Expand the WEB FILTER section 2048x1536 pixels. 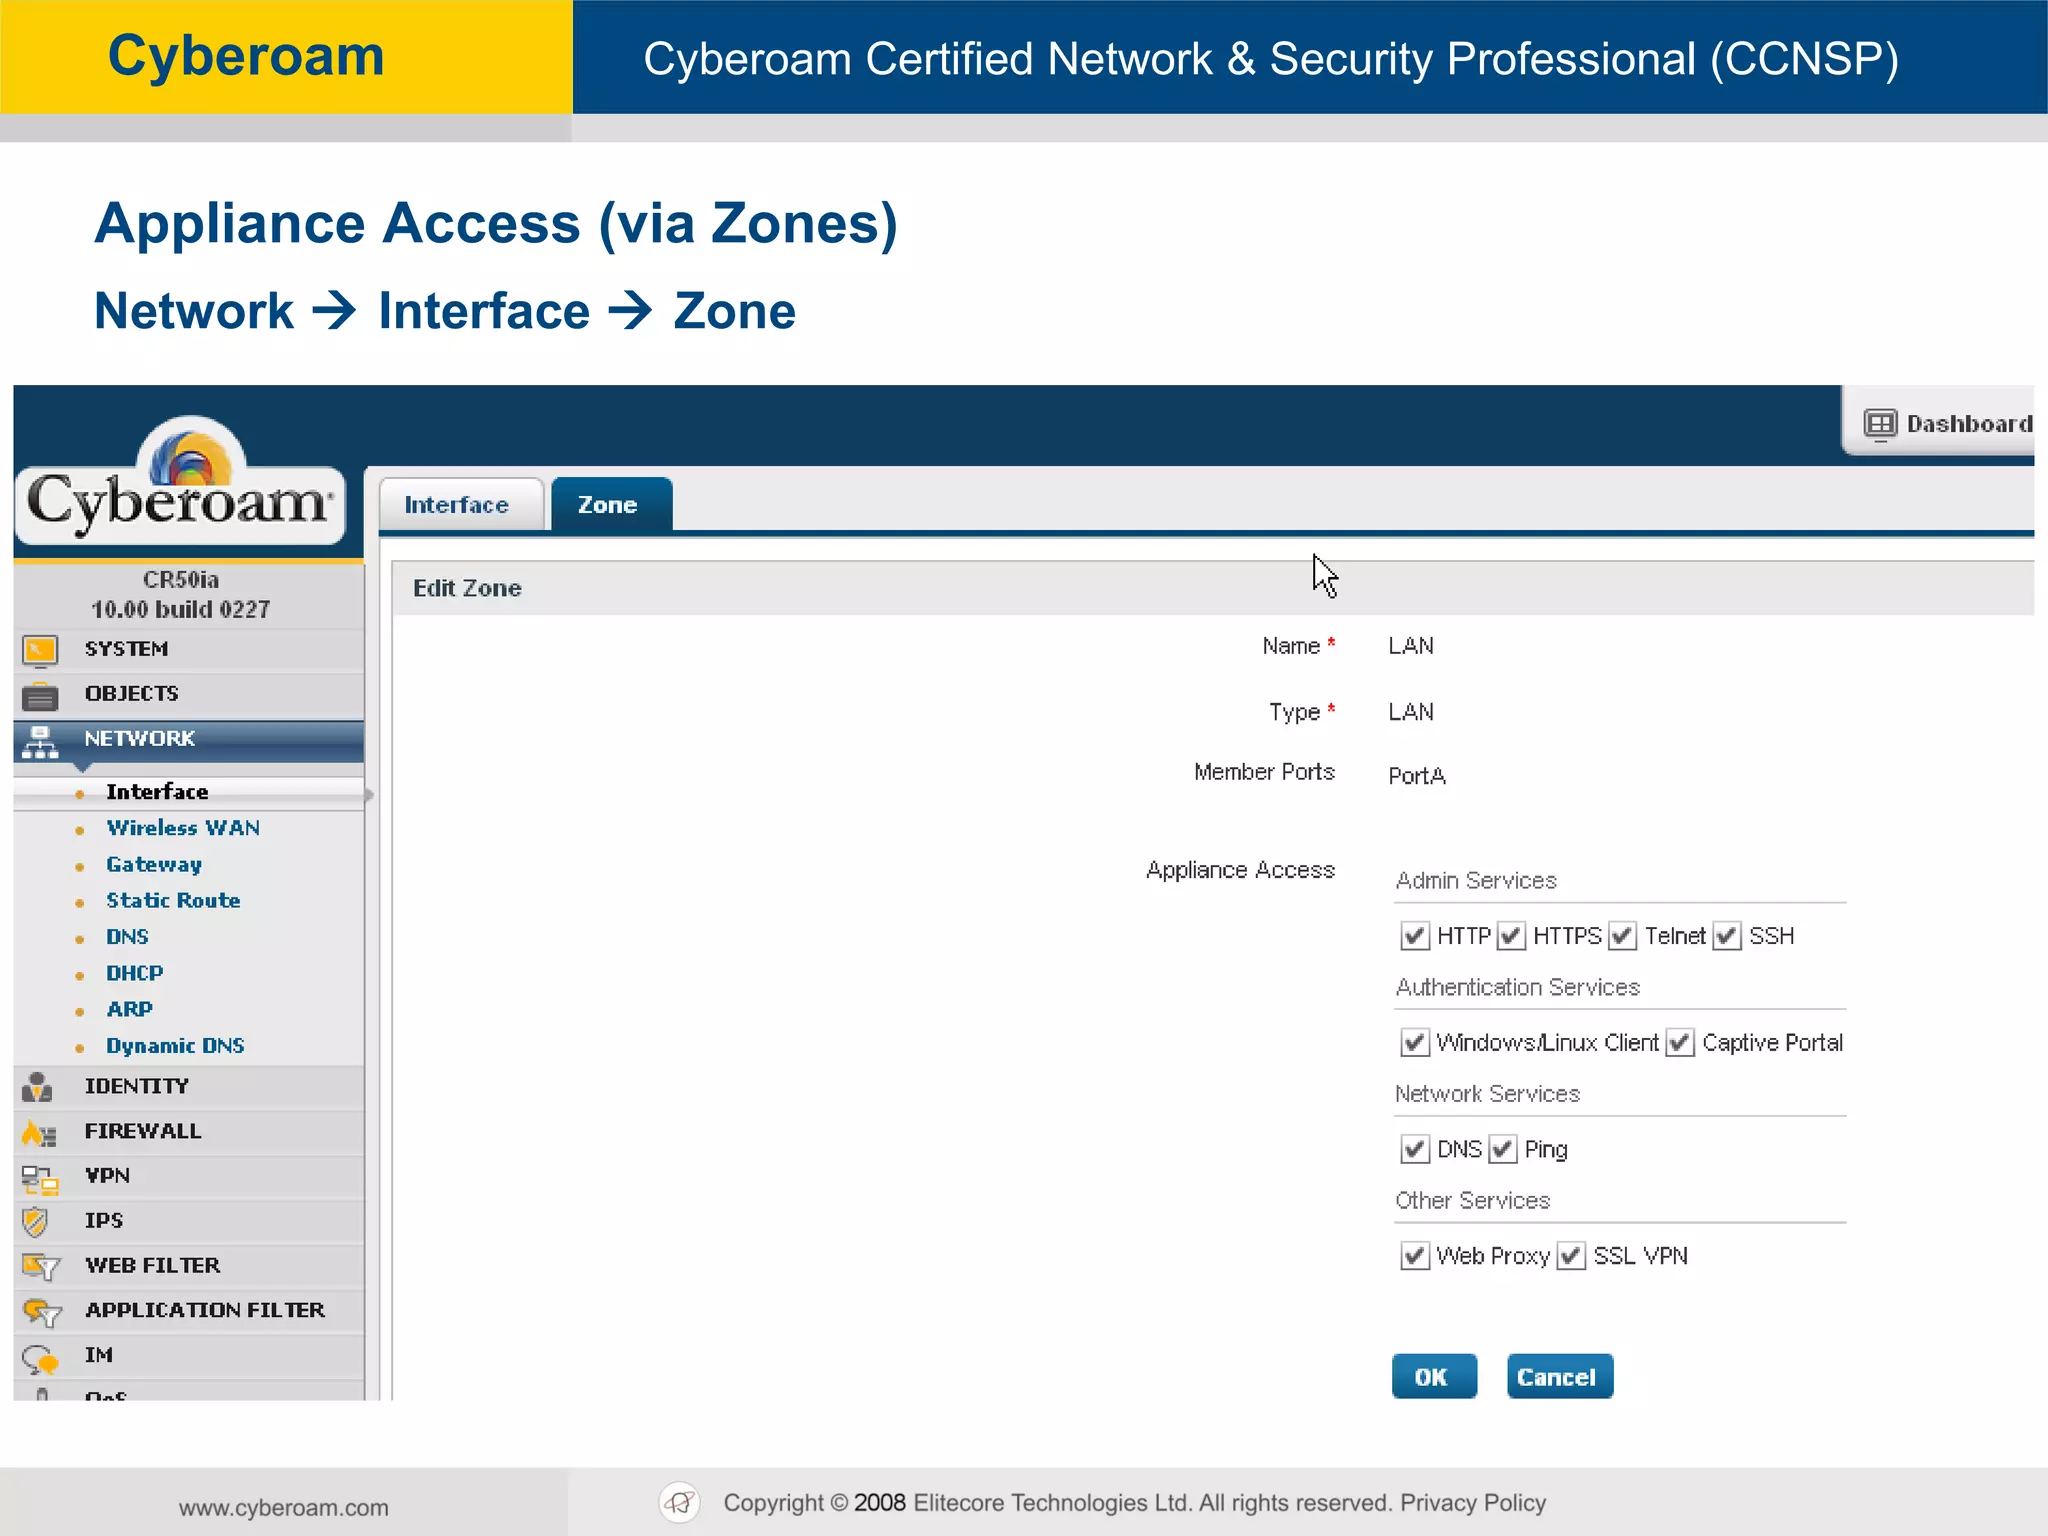click(189, 1267)
